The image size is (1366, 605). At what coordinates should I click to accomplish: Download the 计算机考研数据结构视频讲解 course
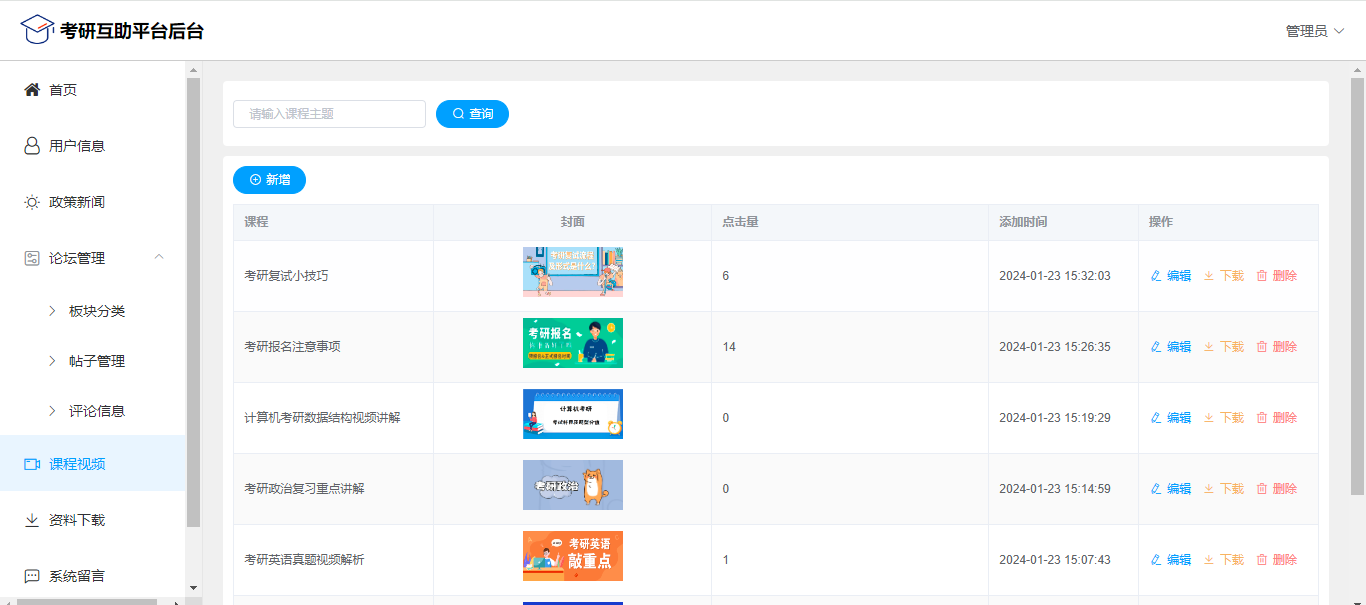coord(1223,418)
